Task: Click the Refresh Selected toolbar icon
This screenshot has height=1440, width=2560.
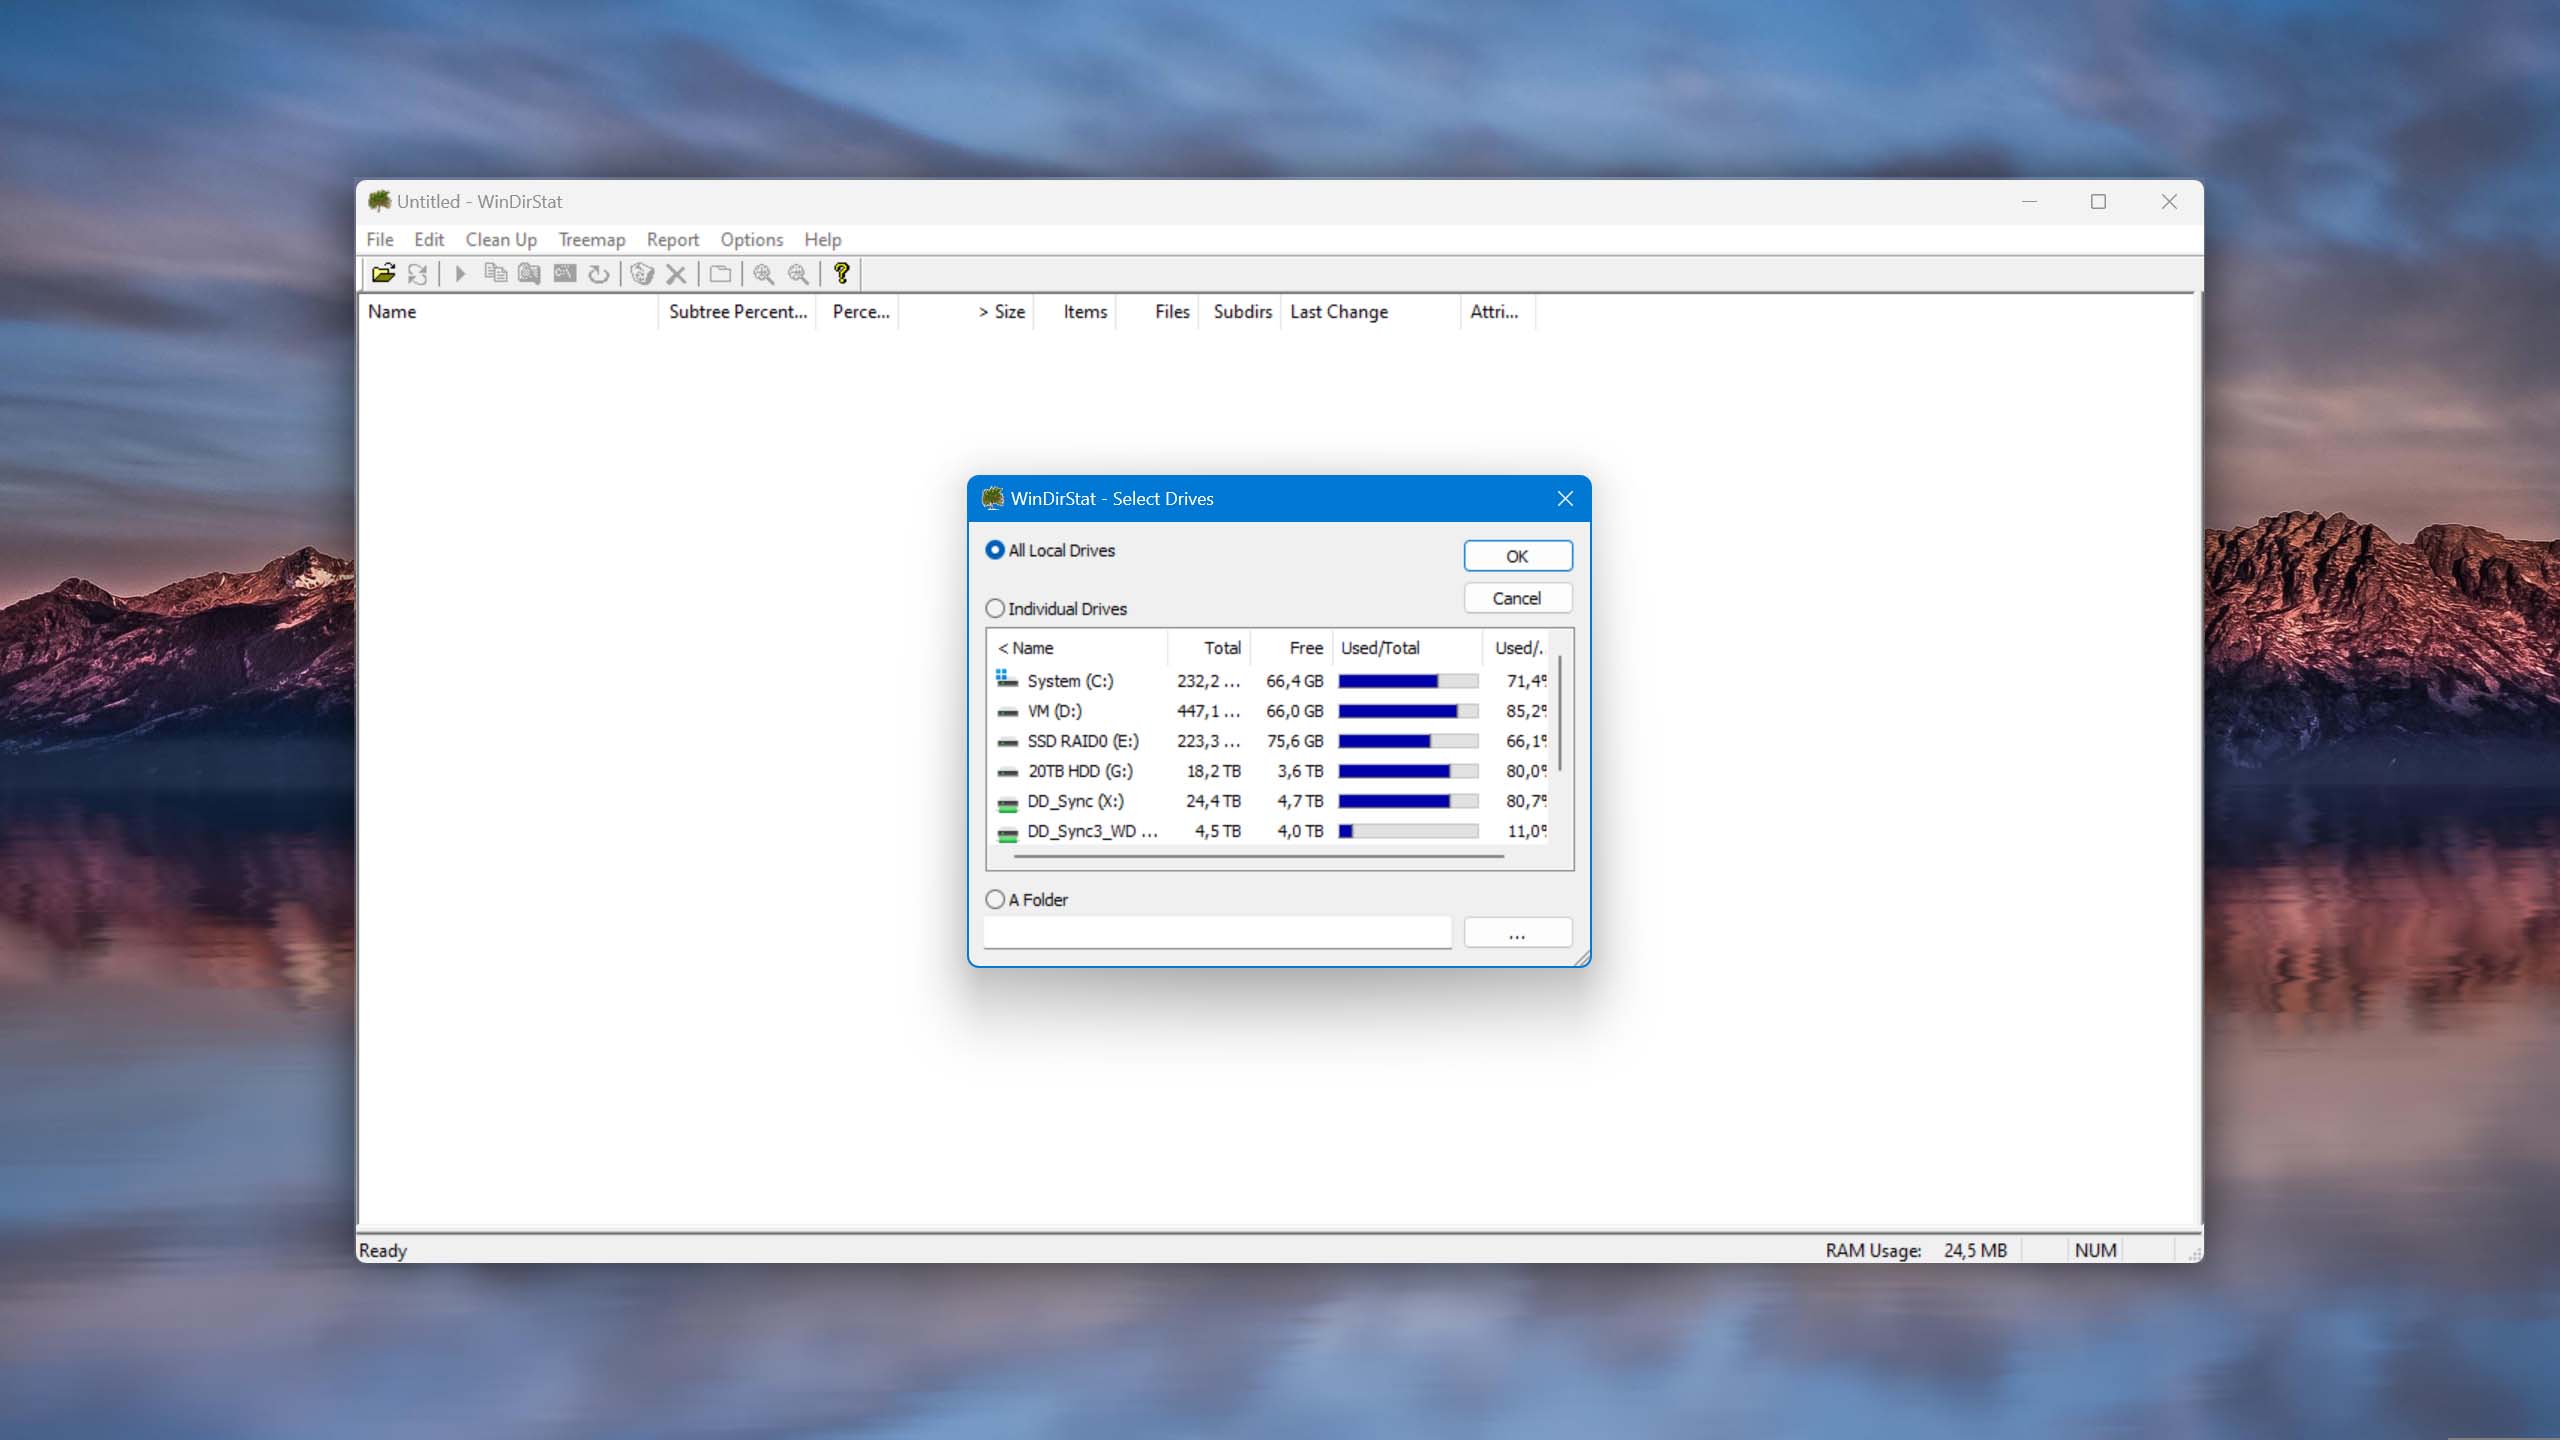Action: tap(598, 273)
